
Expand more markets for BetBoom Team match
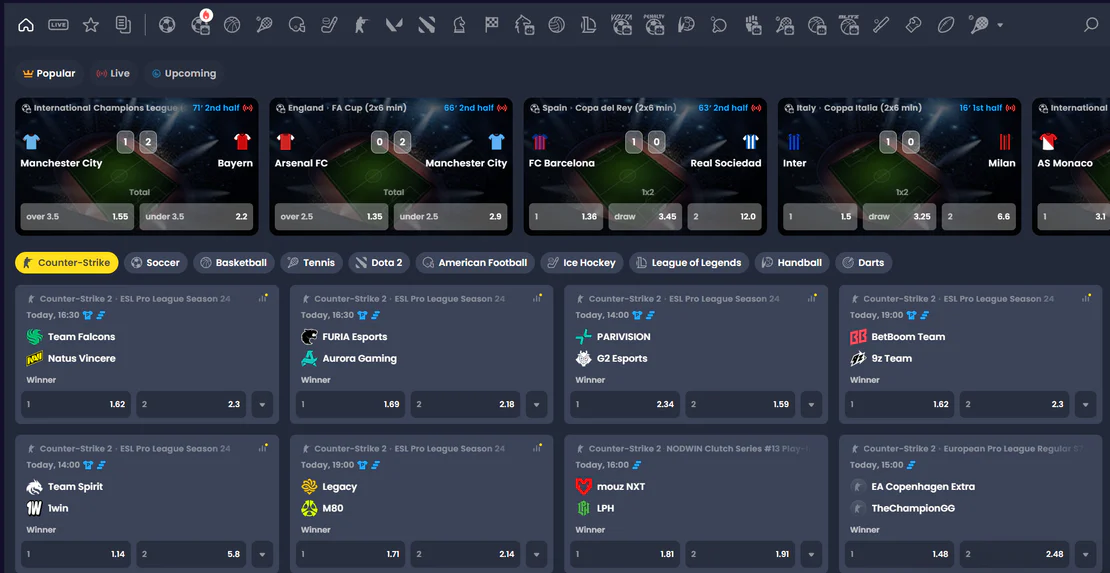point(1086,404)
